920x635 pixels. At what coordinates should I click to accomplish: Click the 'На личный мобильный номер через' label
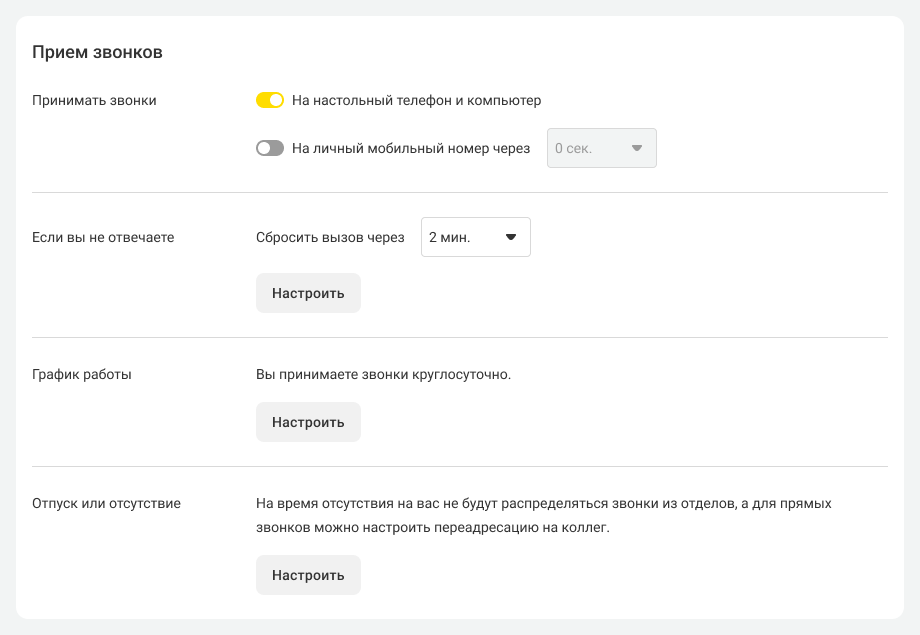[x=411, y=148]
